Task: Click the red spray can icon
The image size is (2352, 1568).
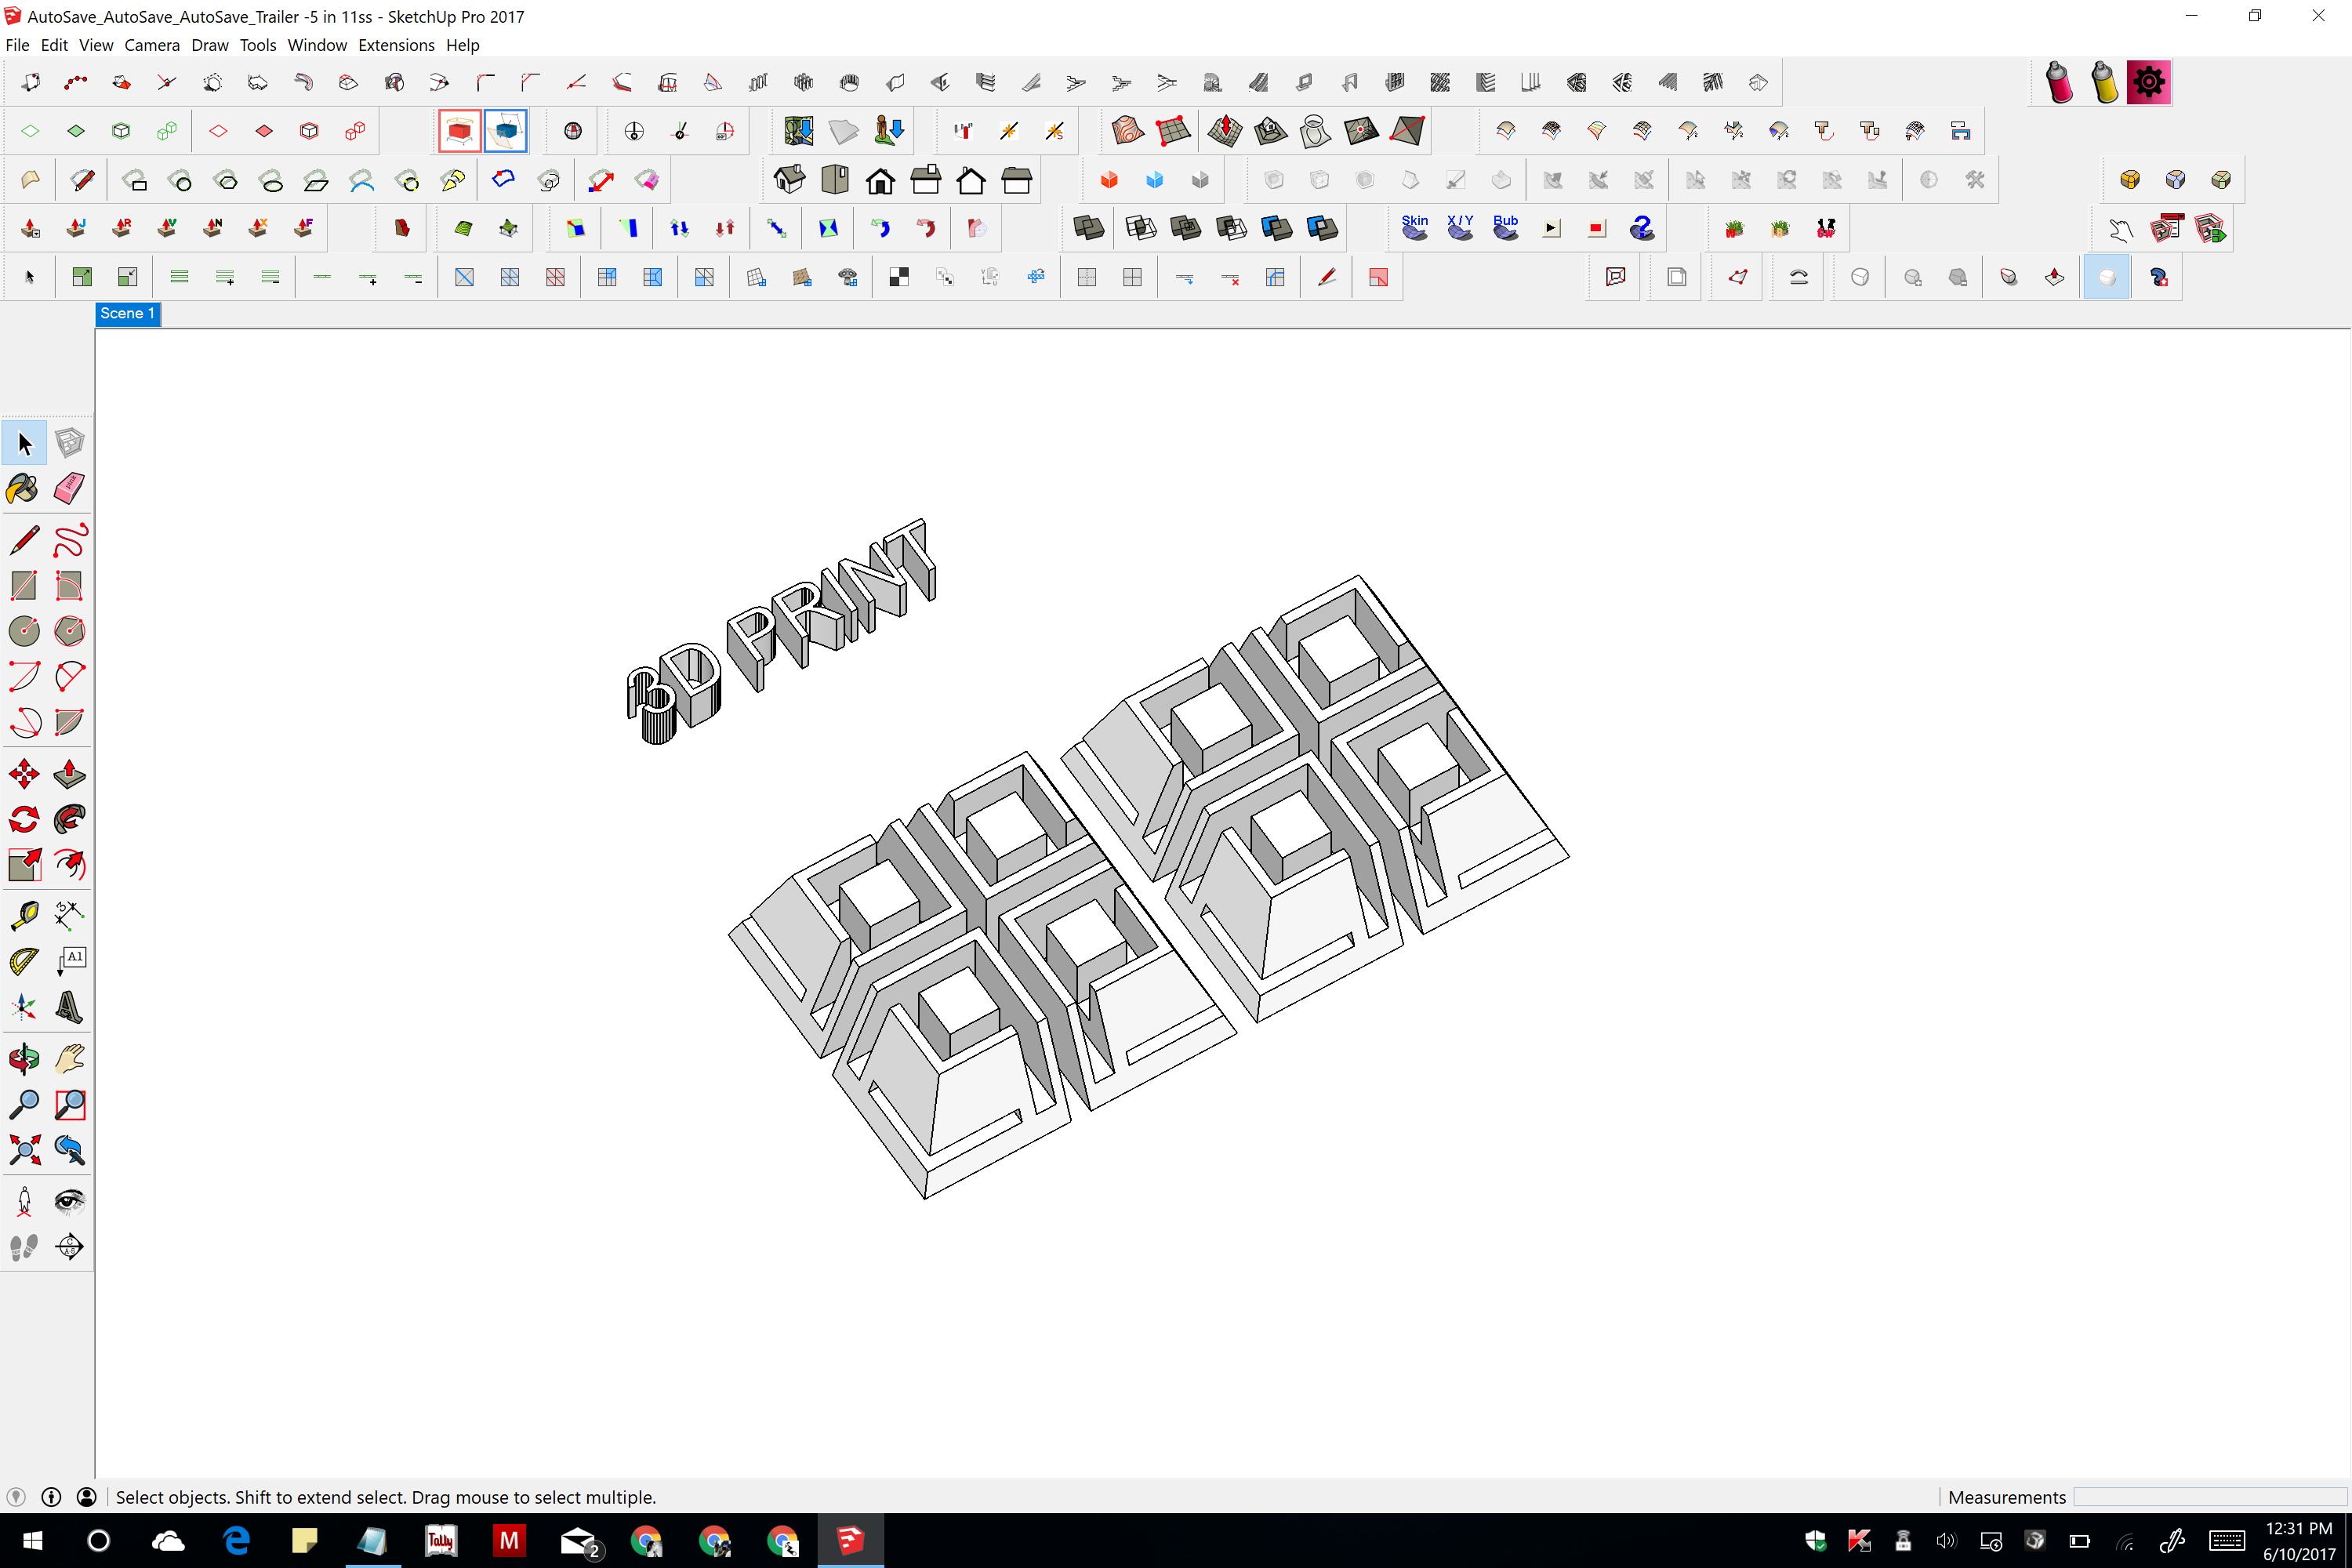Action: coord(2059,82)
